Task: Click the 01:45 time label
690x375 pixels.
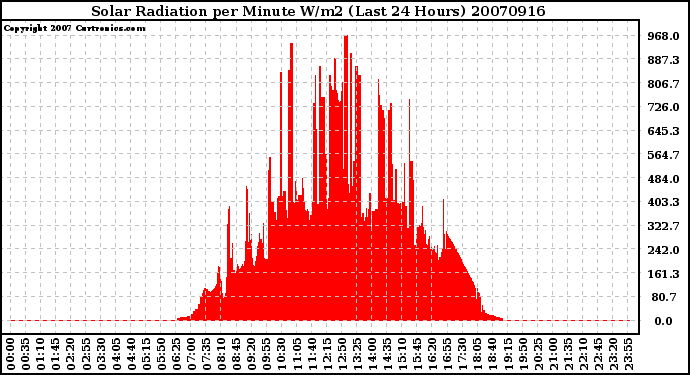Action: click(x=55, y=355)
